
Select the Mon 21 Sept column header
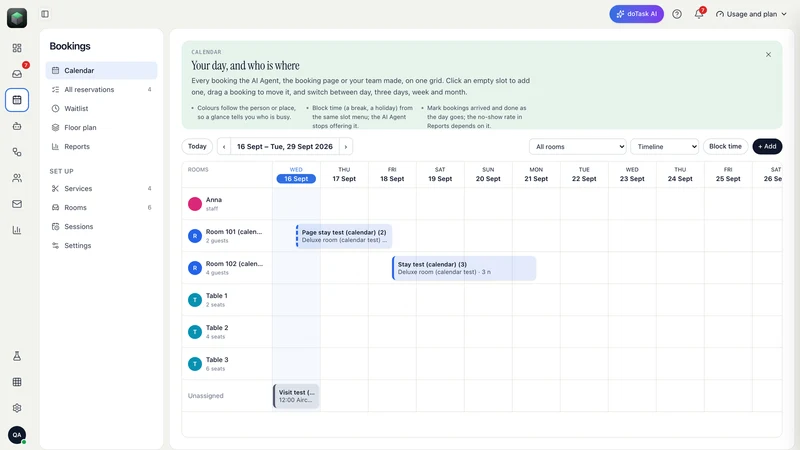pyautogui.click(x=536, y=174)
